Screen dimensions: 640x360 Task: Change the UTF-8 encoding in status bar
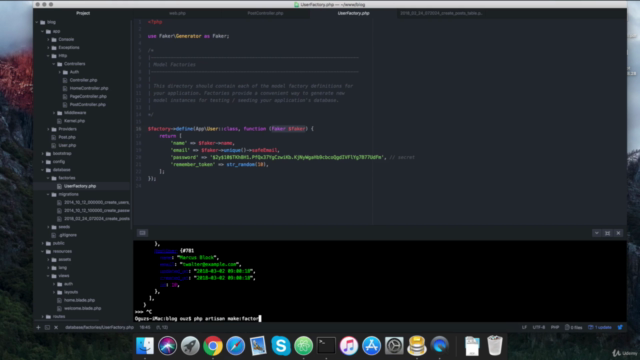pyautogui.click(x=539, y=327)
